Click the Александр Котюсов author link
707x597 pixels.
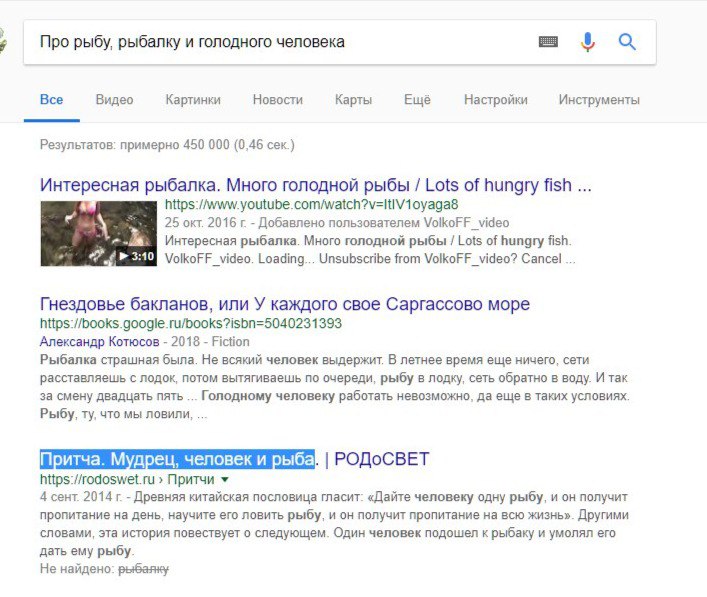(x=100, y=342)
